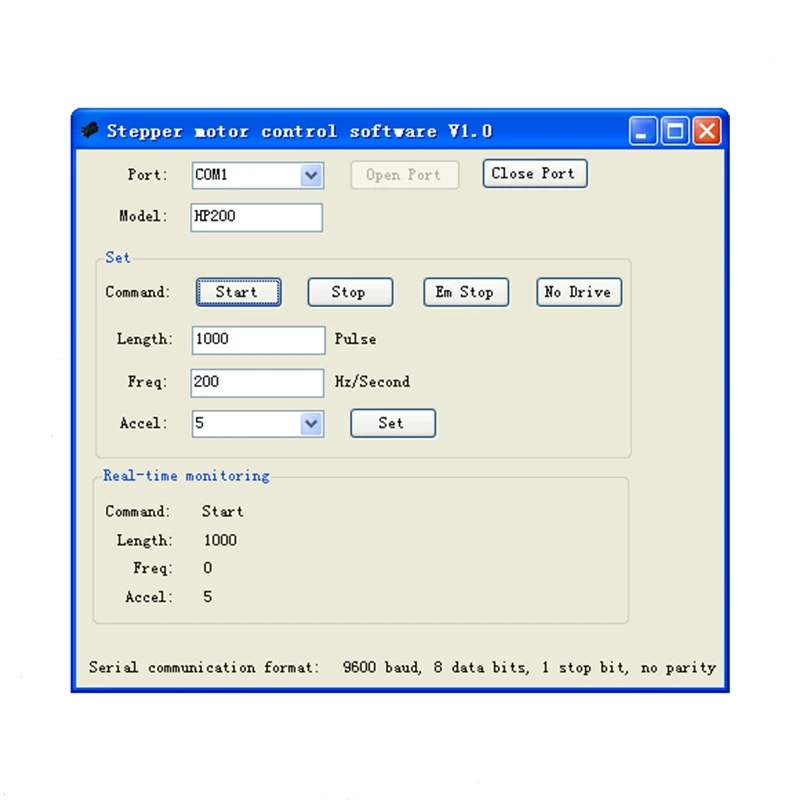The width and height of the screenshot is (800, 800).
Task: Click the 'Set' group title
Action: pos(118,258)
